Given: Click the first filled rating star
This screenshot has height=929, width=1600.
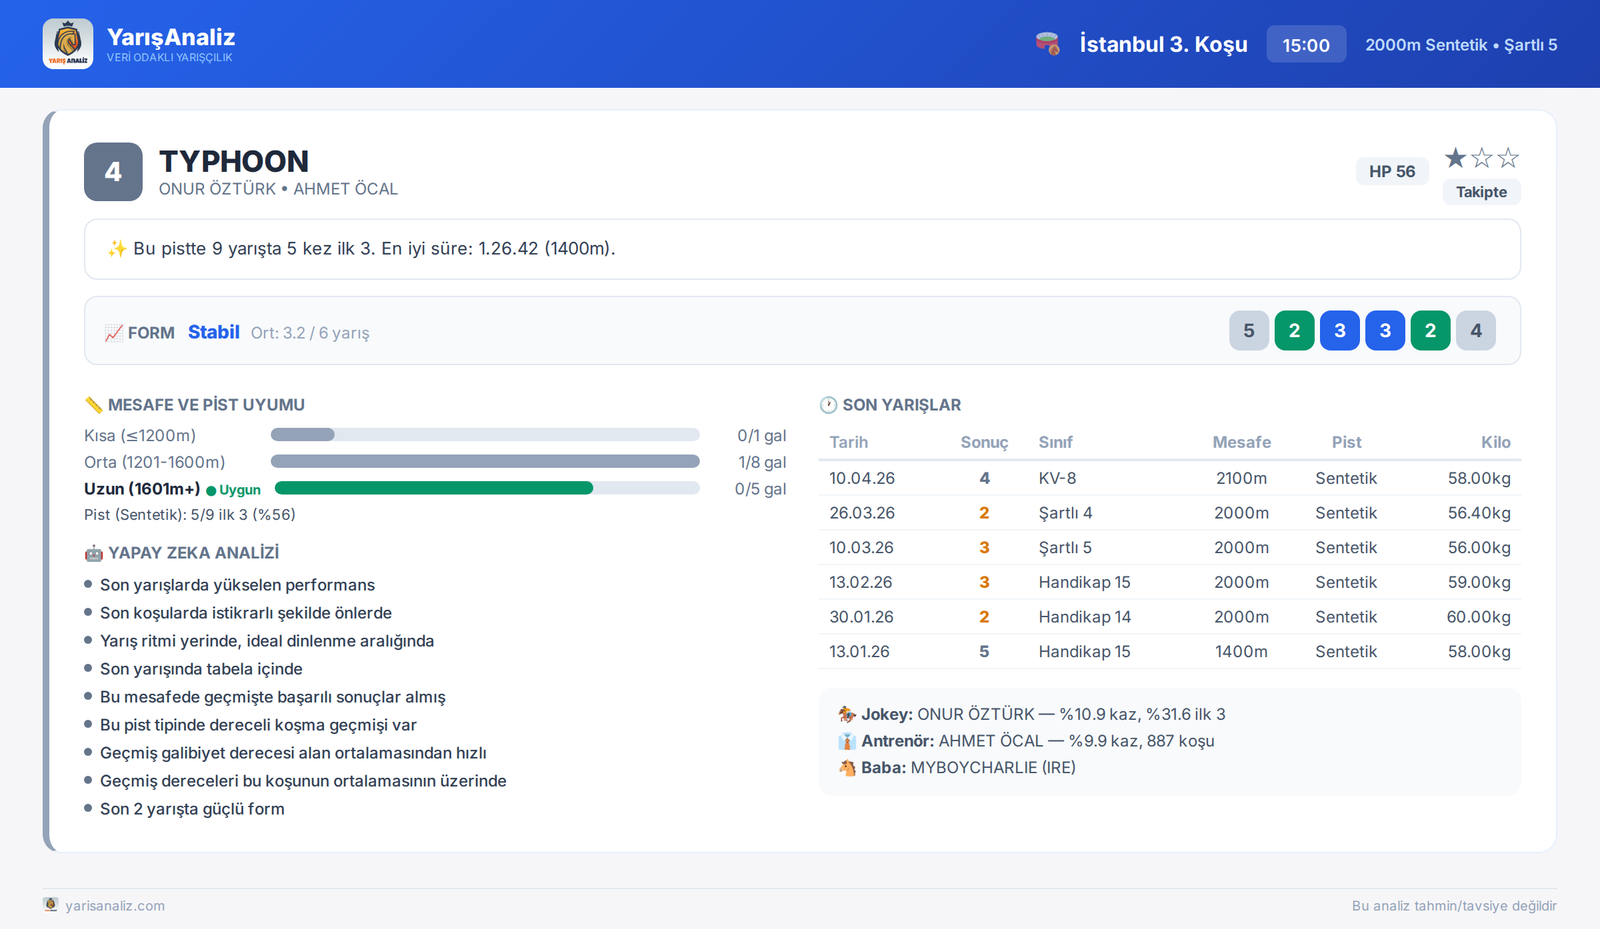Looking at the screenshot, I should click(x=1455, y=158).
